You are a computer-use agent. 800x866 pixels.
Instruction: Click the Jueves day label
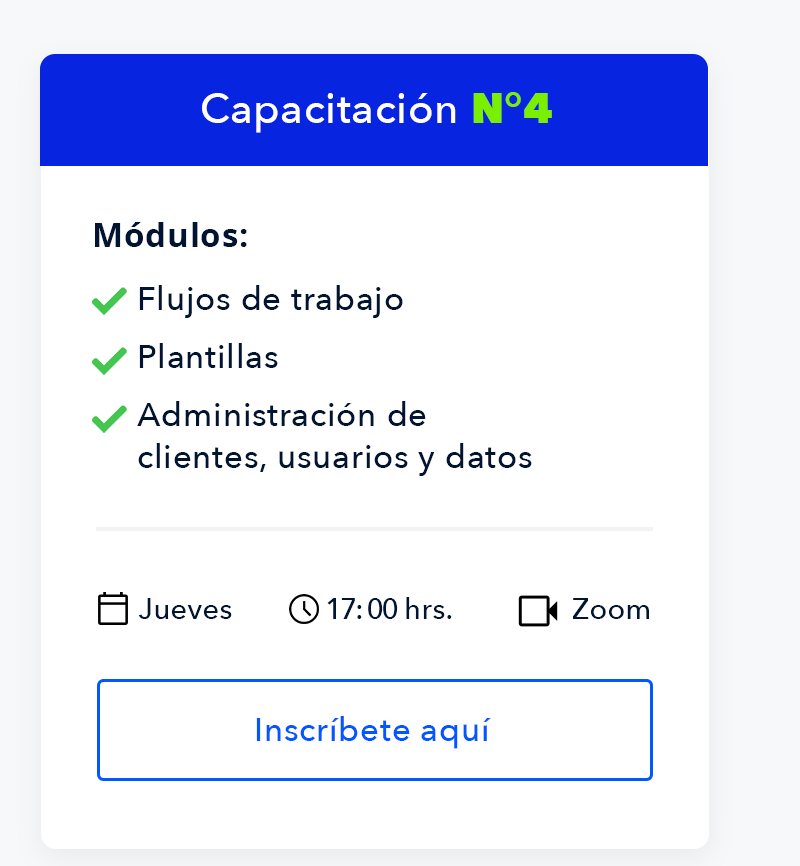[185, 610]
